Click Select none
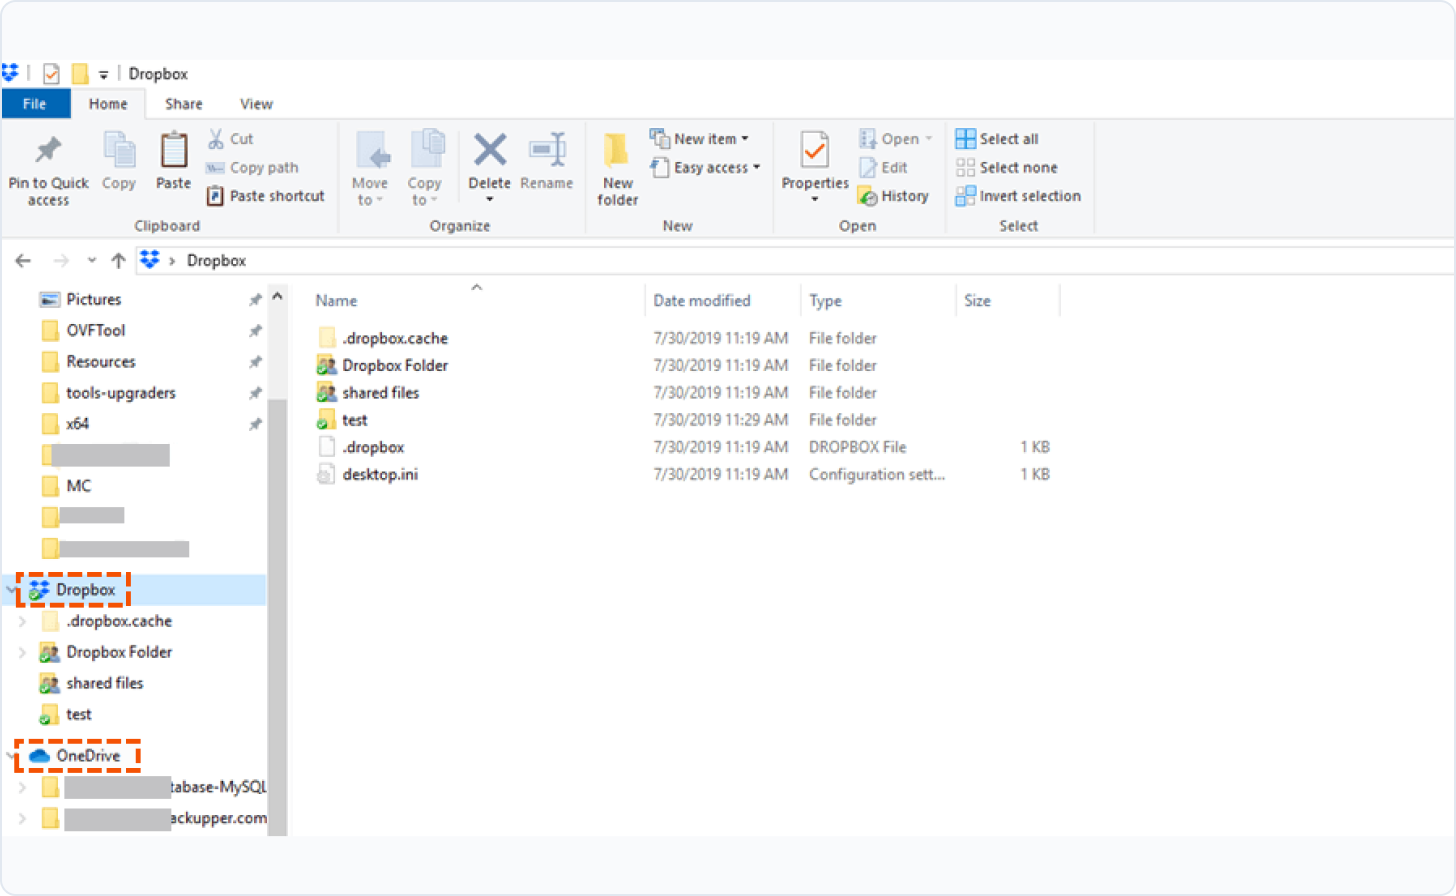The image size is (1456, 896). [x=1006, y=167]
